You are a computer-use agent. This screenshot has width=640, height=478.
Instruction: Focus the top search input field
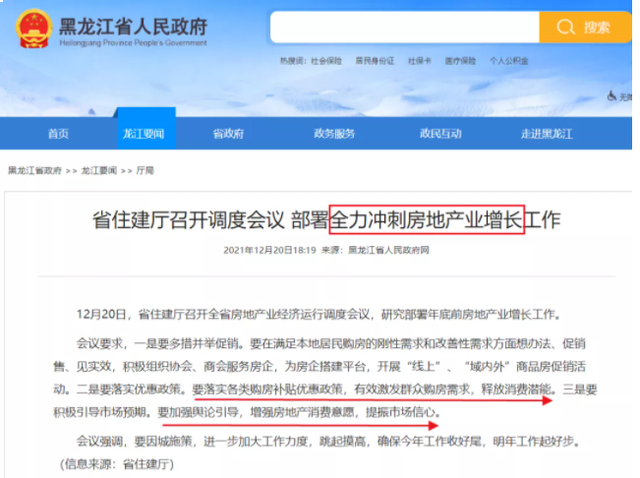coord(404,27)
